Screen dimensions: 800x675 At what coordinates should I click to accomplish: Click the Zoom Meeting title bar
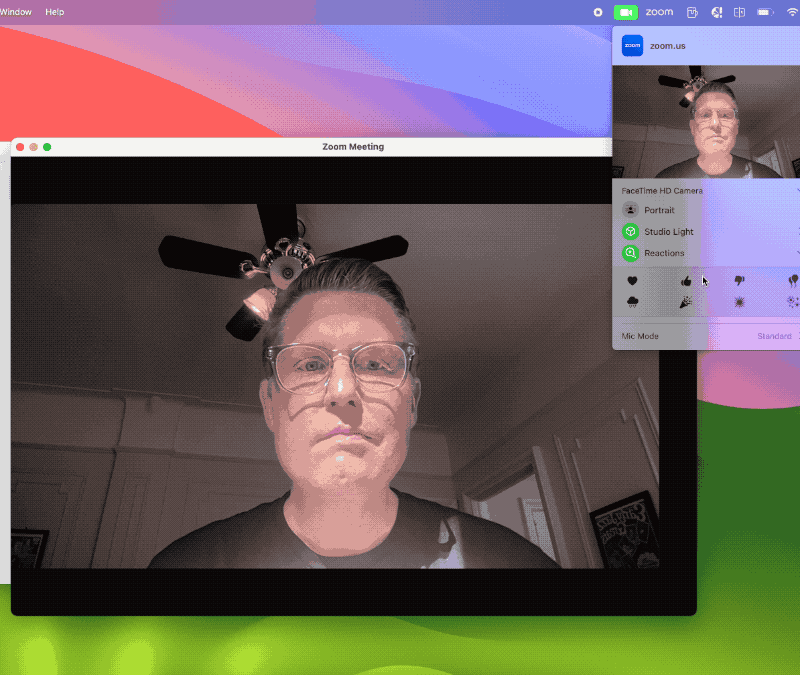[311, 147]
